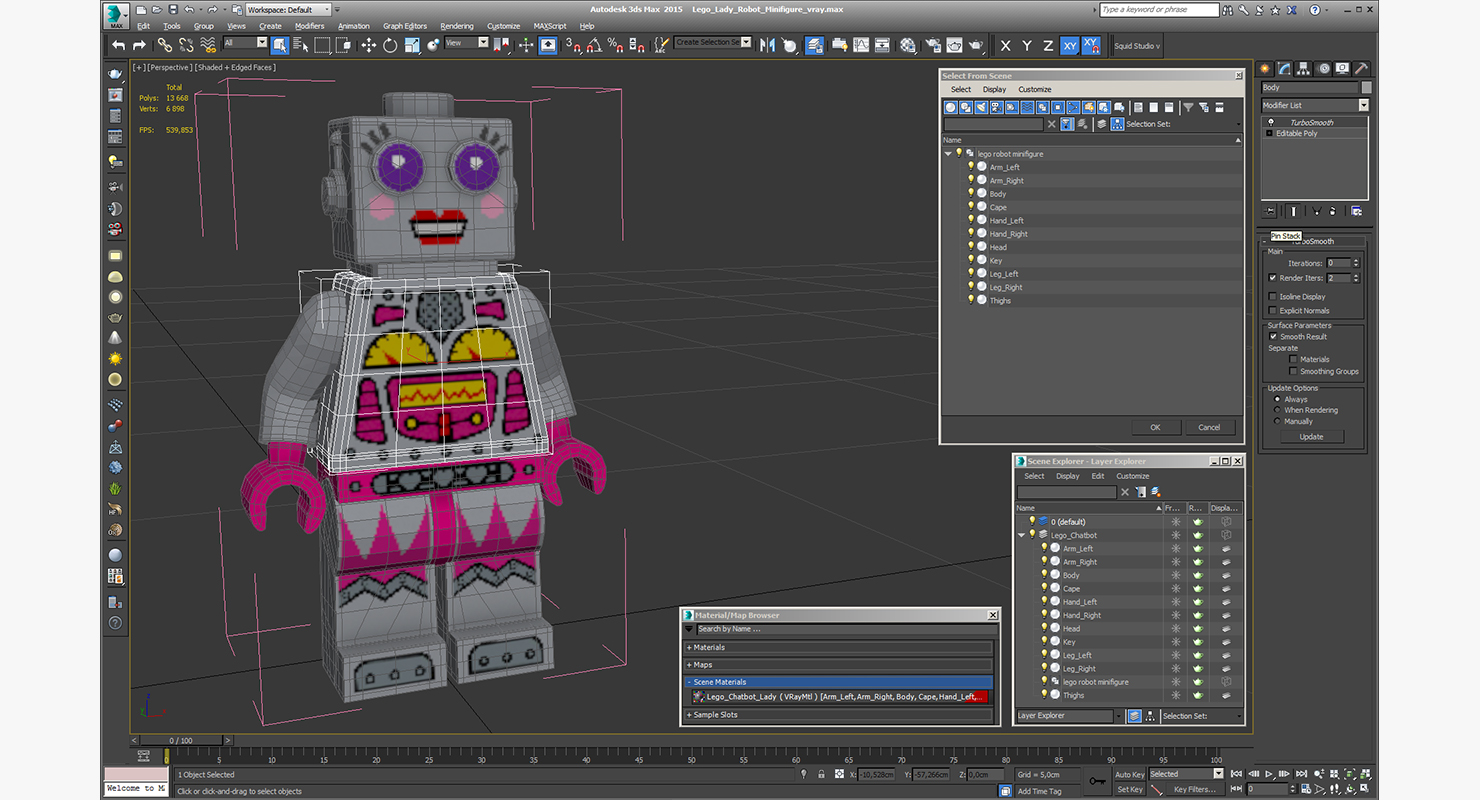1480x800 pixels.
Task: Activate the Select and Link tool
Action: tap(164, 45)
